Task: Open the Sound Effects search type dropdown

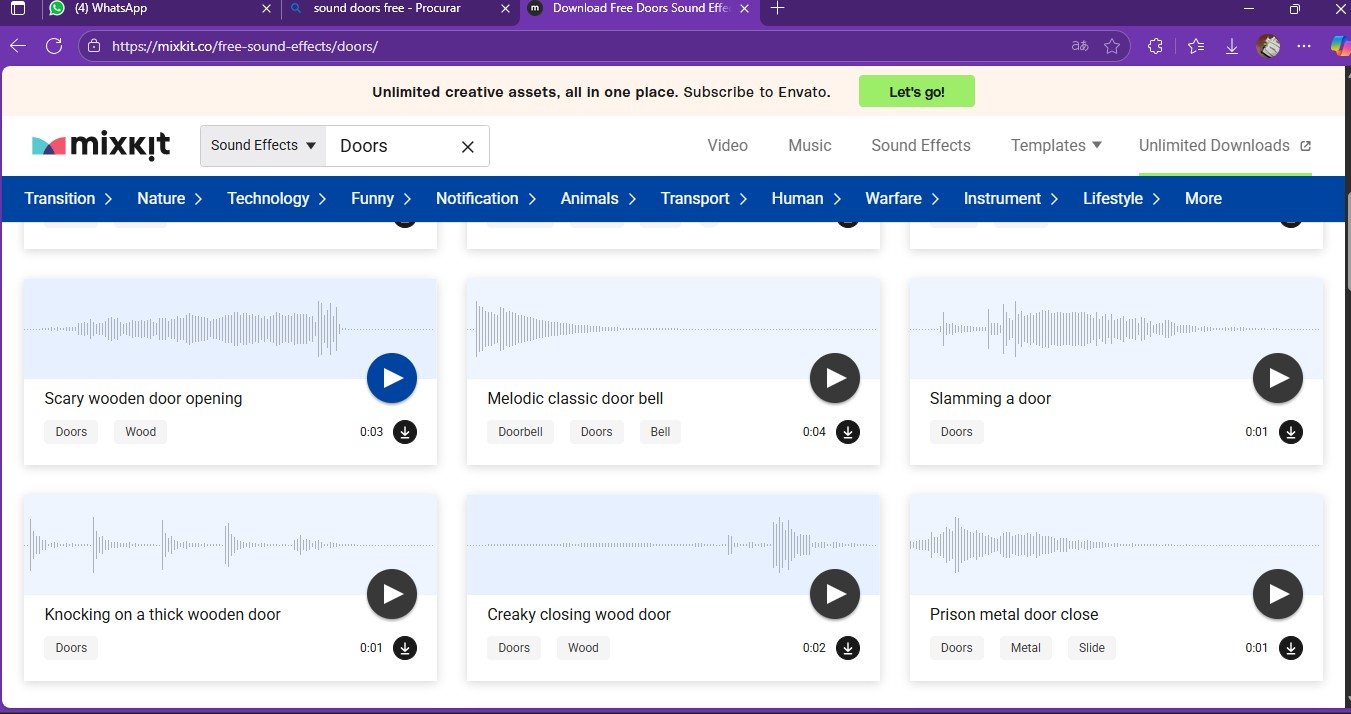Action: point(263,146)
